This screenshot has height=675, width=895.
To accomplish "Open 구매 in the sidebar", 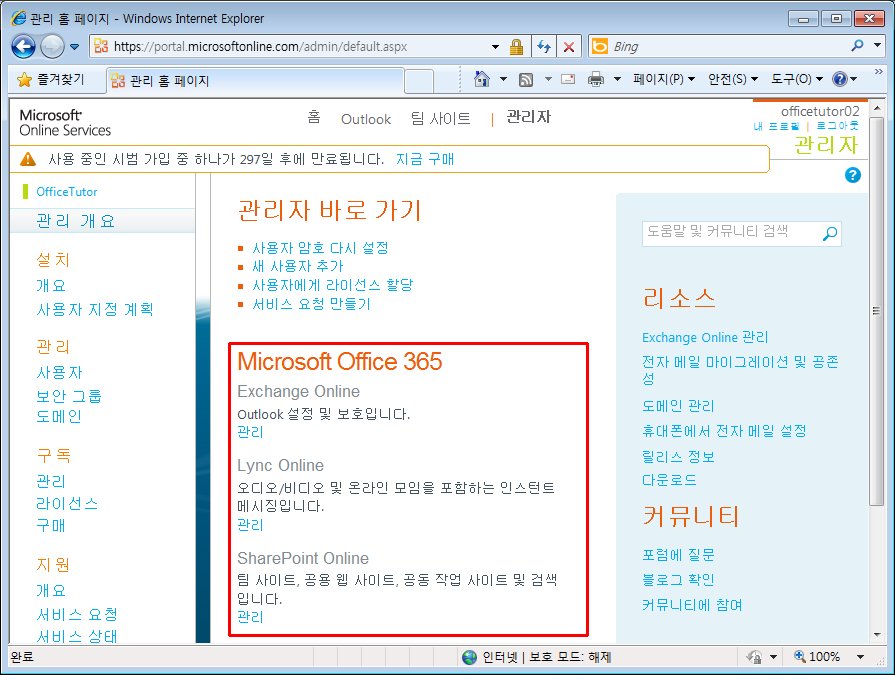I will pyautogui.click(x=51, y=526).
